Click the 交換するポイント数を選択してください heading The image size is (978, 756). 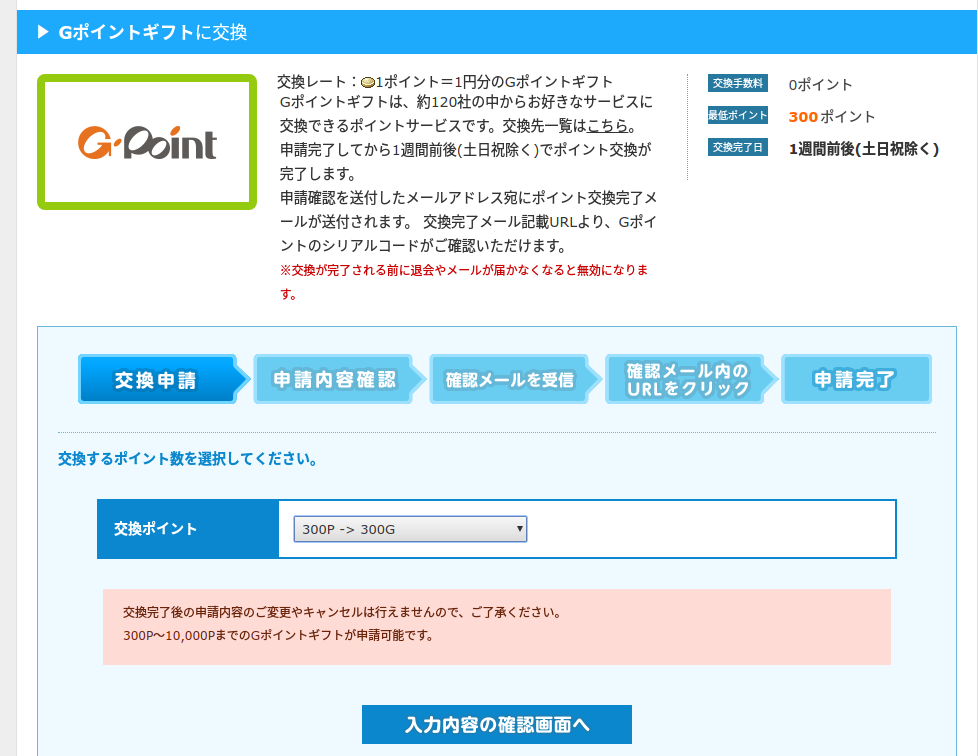coord(188,459)
